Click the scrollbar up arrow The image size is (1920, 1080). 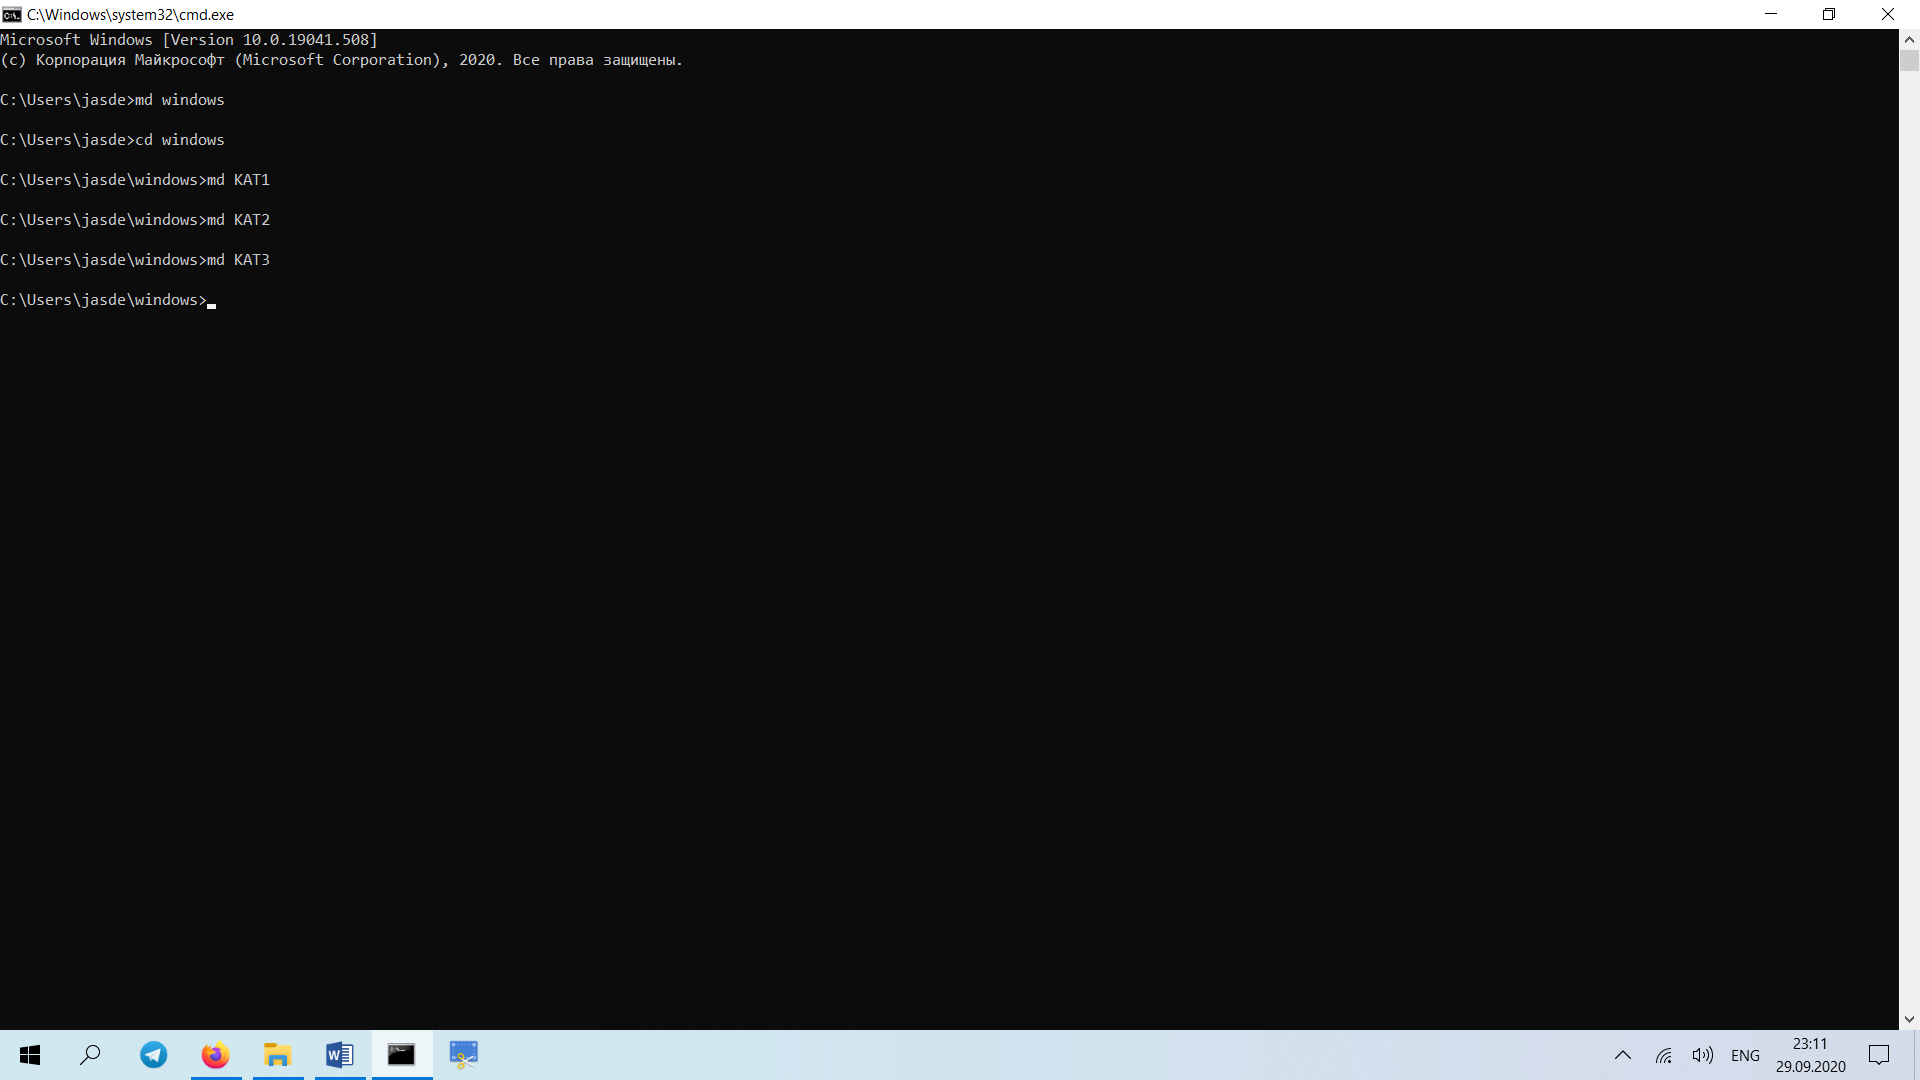[x=1909, y=40]
